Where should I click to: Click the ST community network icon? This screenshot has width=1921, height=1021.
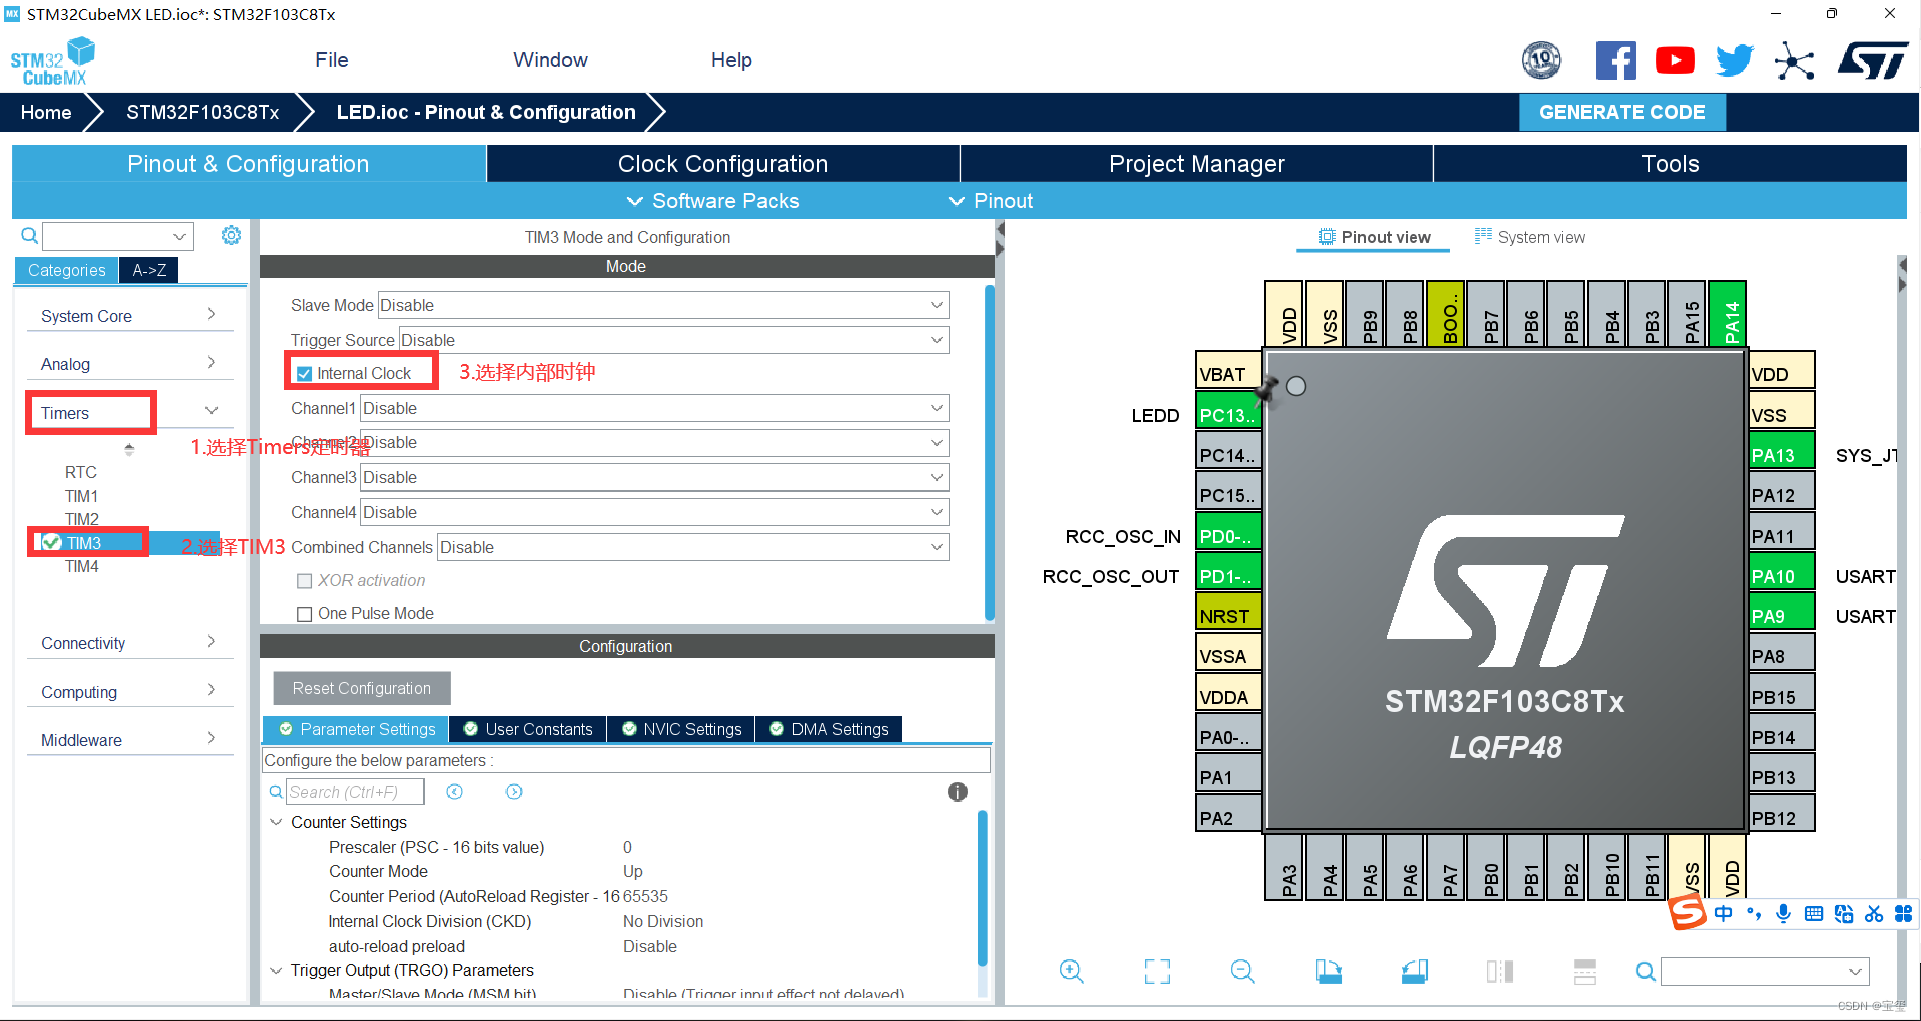point(1794,61)
